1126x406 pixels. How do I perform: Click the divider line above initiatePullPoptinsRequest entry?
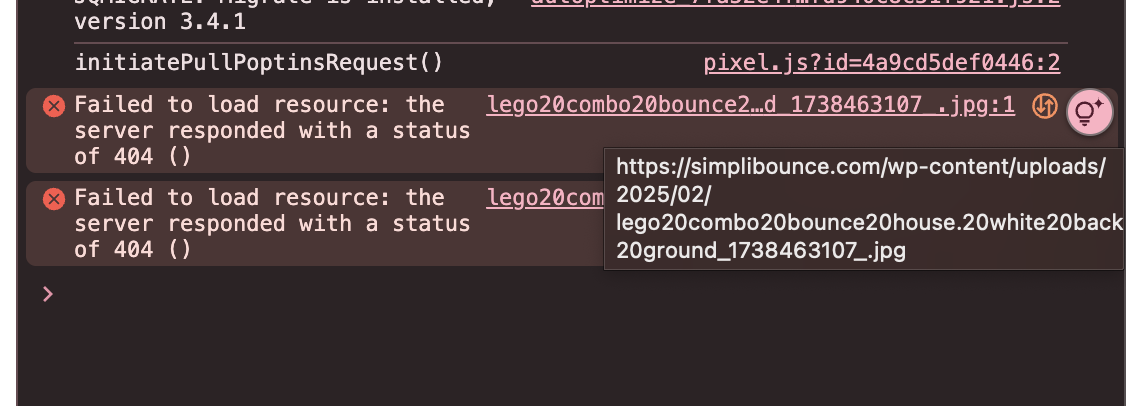coord(571,43)
